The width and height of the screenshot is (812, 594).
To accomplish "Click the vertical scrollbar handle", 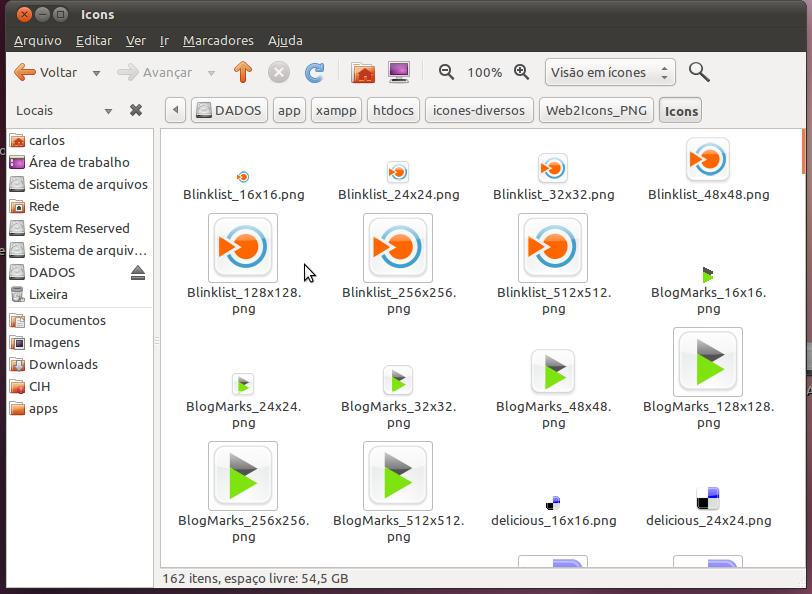I will pyautogui.click(x=803, y=152).
